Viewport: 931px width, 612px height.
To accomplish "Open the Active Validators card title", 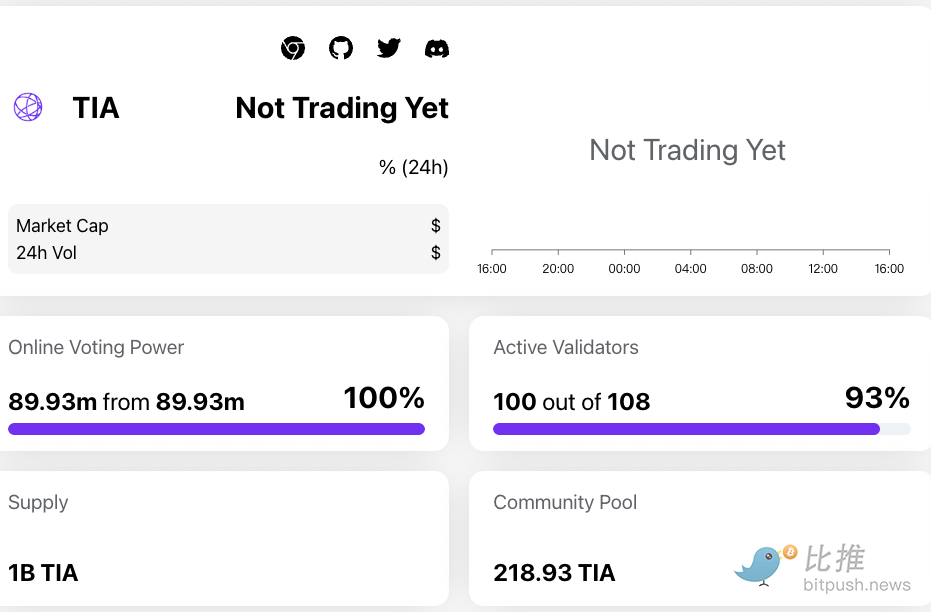I will click(566, 348).
